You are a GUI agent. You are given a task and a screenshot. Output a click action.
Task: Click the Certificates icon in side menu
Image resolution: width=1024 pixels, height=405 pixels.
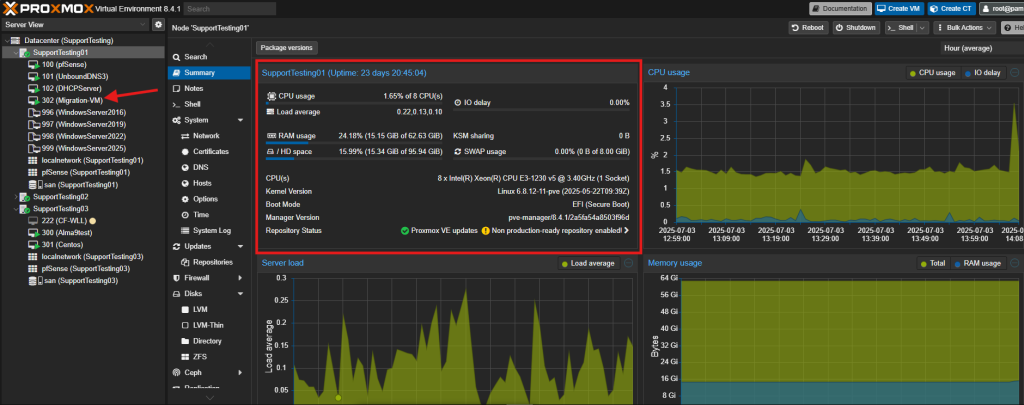[185, 152]
